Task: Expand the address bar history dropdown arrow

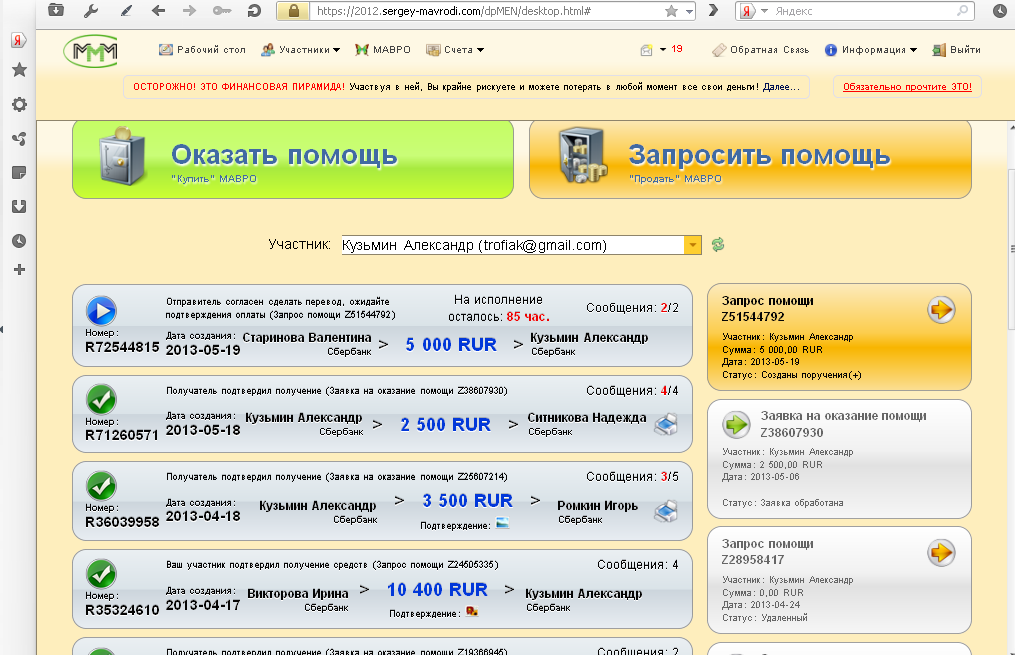Action: pyautogui.click(x=689, y=12)
